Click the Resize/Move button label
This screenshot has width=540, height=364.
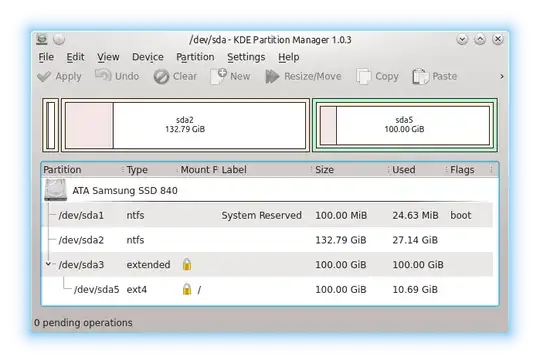(313, 76)
